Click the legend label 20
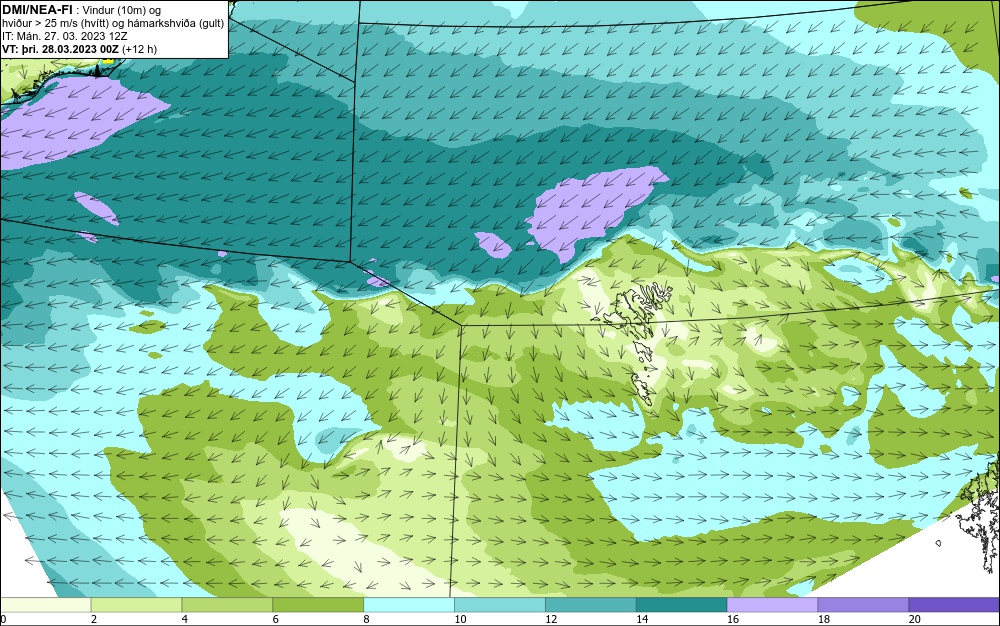The image size is (1000, 626). coord(914,619)
